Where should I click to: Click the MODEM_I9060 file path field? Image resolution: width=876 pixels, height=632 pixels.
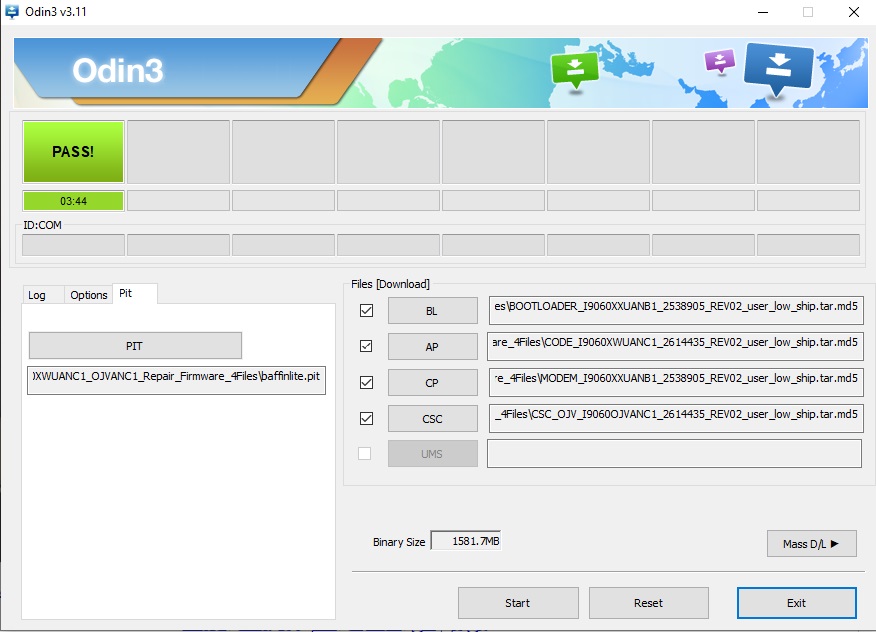pyautogui.click(x=676, y=383)
